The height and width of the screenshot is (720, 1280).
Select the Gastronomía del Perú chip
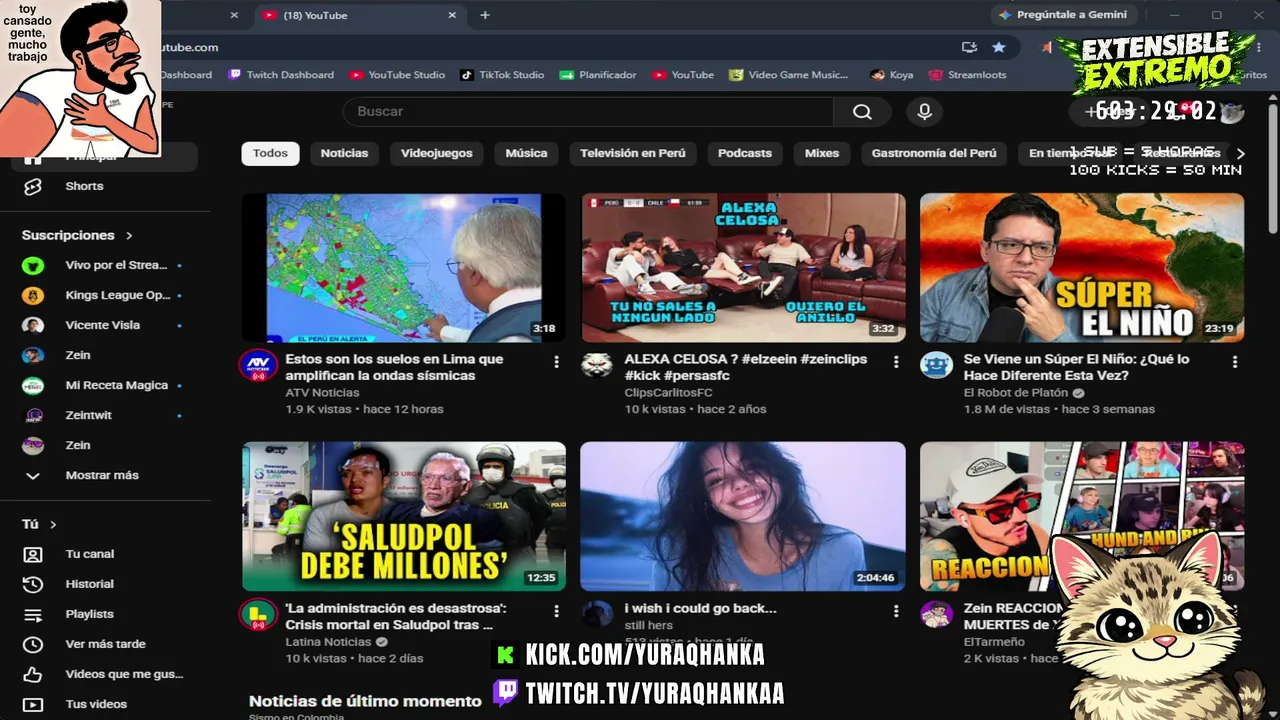point(934,153)
